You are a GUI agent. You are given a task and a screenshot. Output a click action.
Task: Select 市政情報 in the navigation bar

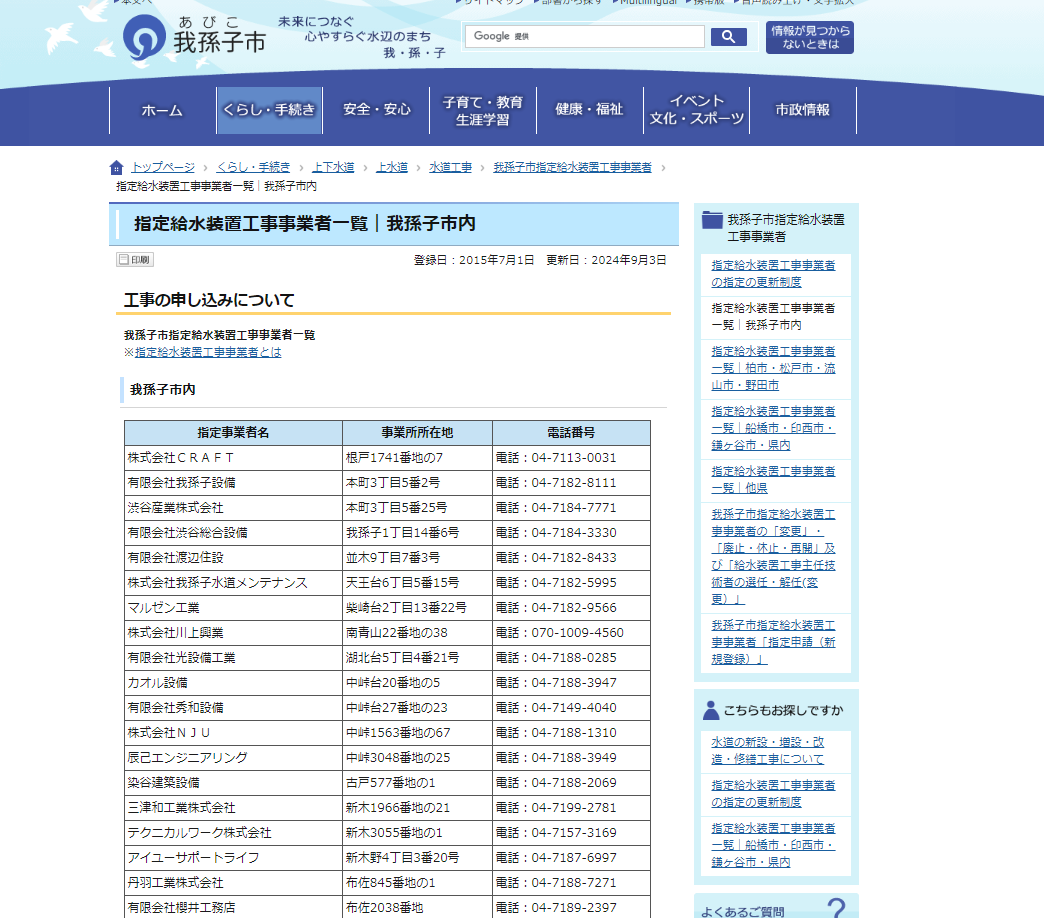pos(803,110)
